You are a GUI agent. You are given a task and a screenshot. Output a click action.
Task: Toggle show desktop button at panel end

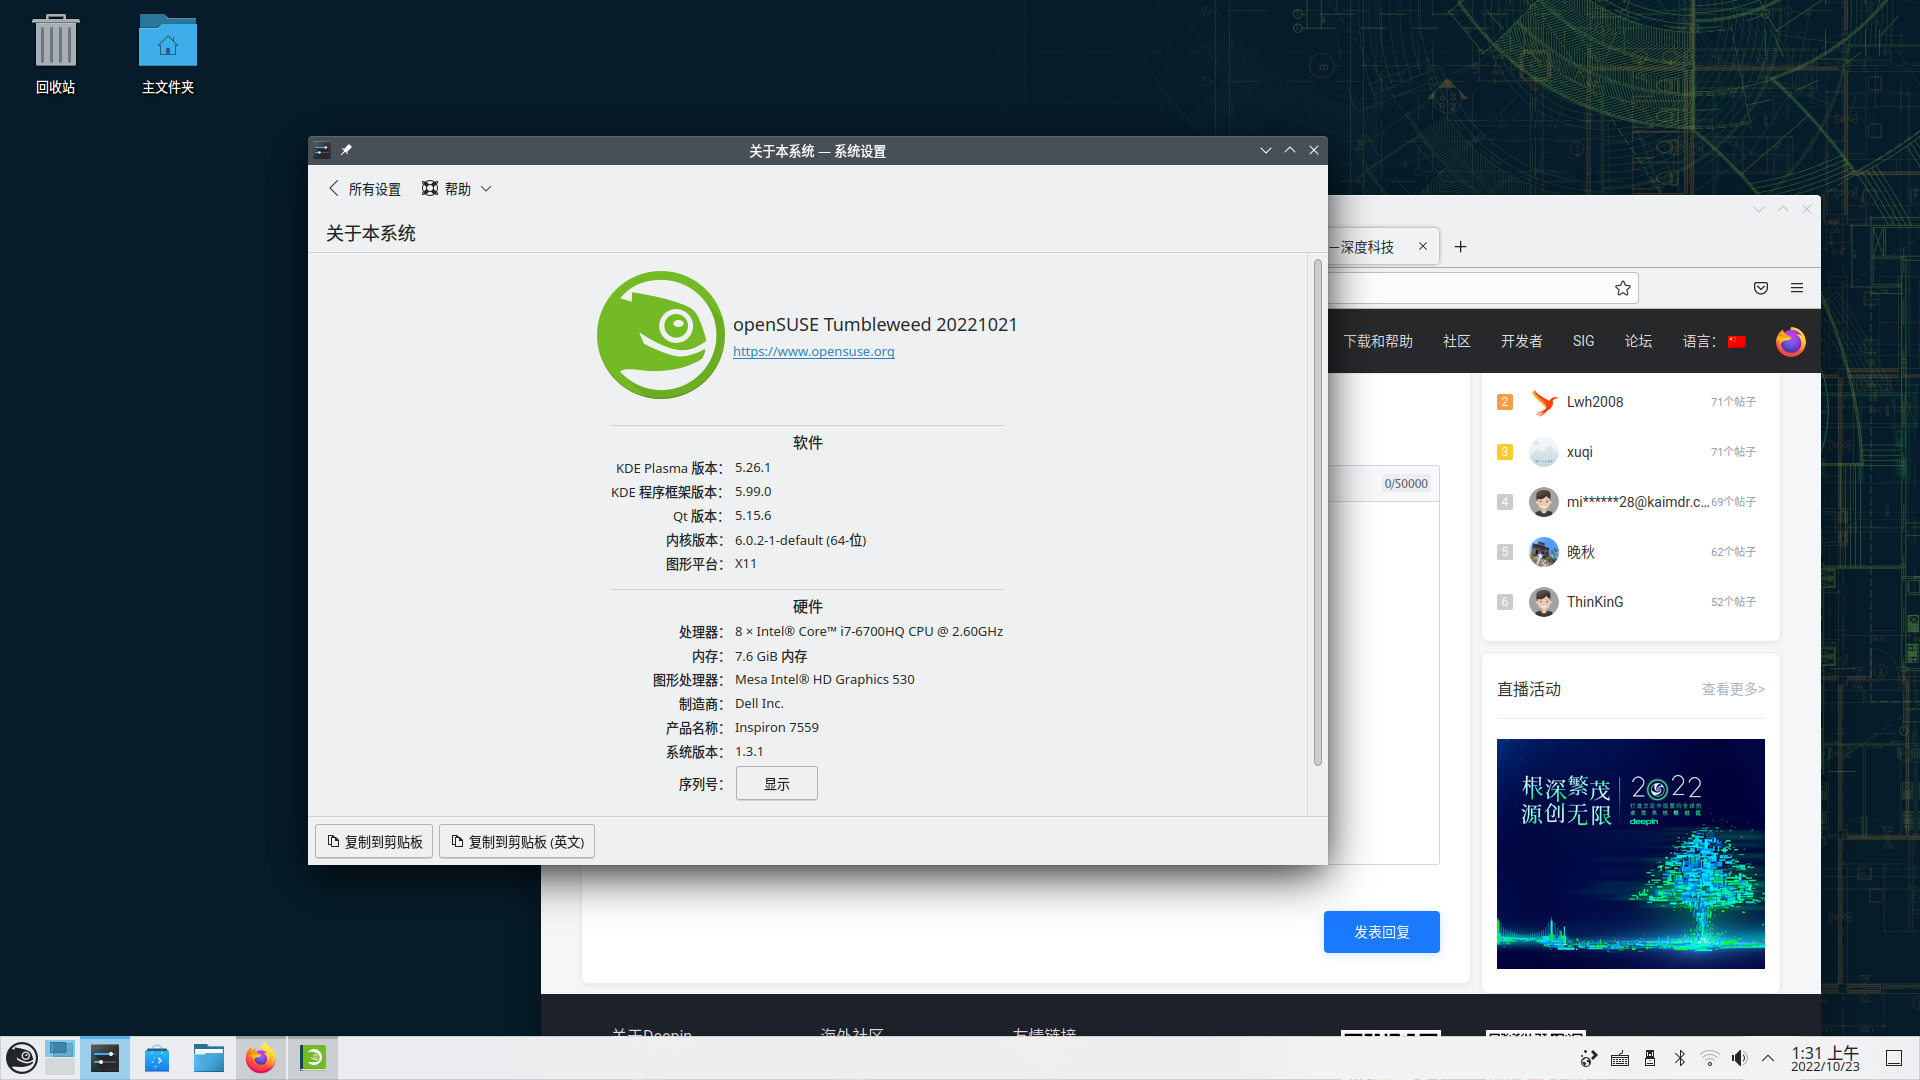[x=1893, y=1058]
